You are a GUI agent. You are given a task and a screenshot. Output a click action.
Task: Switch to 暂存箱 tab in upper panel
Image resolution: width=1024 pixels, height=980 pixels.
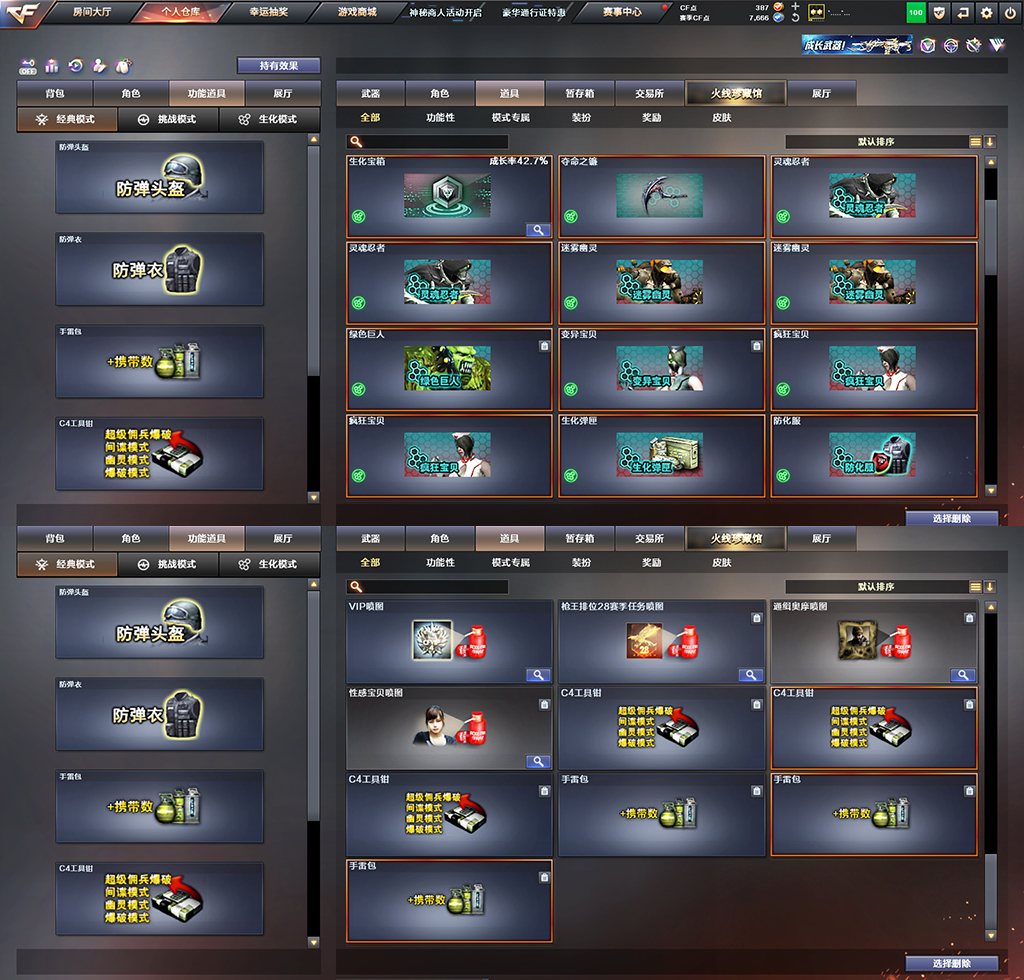[x=579, y=93]
